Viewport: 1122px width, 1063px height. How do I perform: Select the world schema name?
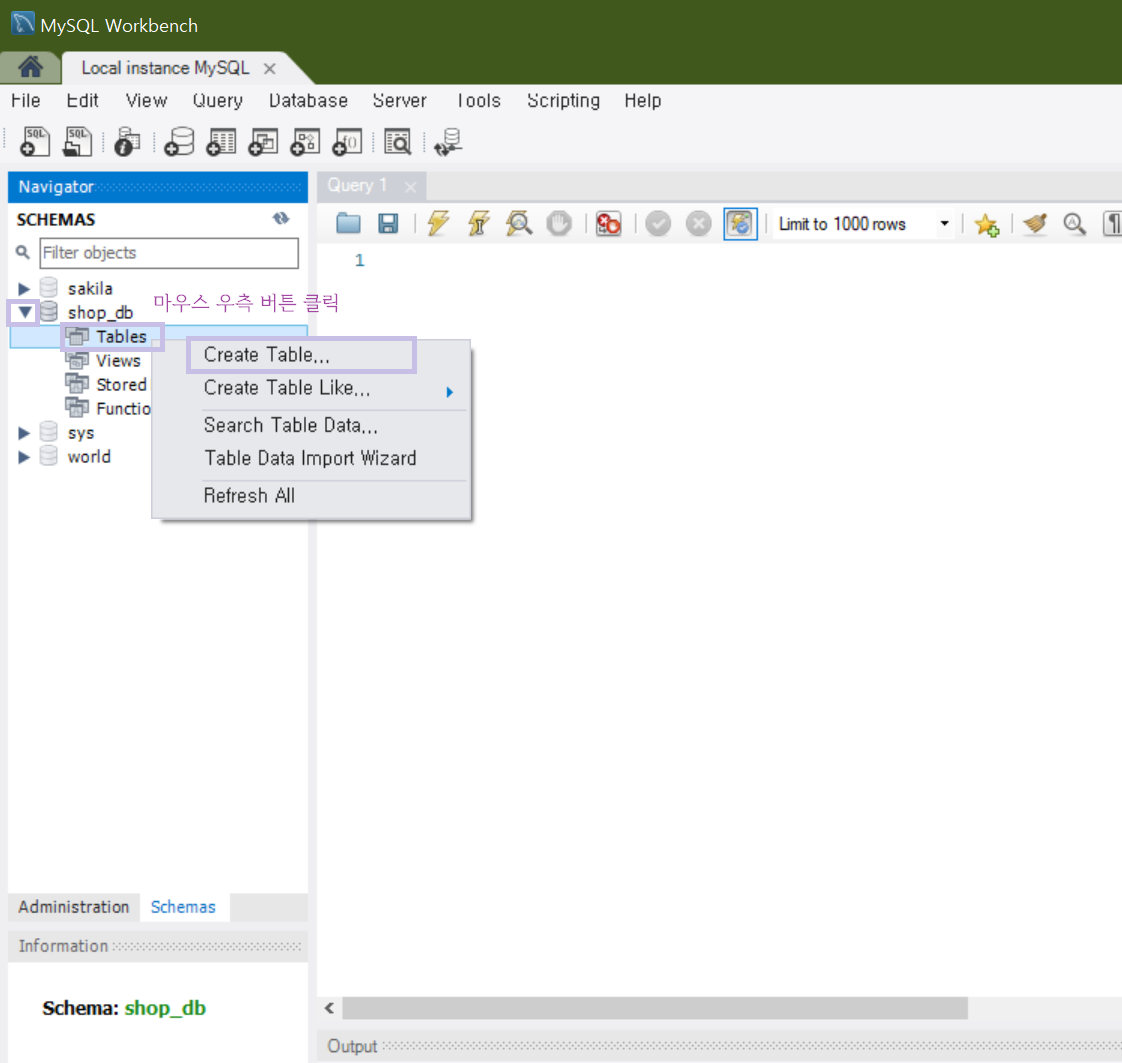point(89,456)
